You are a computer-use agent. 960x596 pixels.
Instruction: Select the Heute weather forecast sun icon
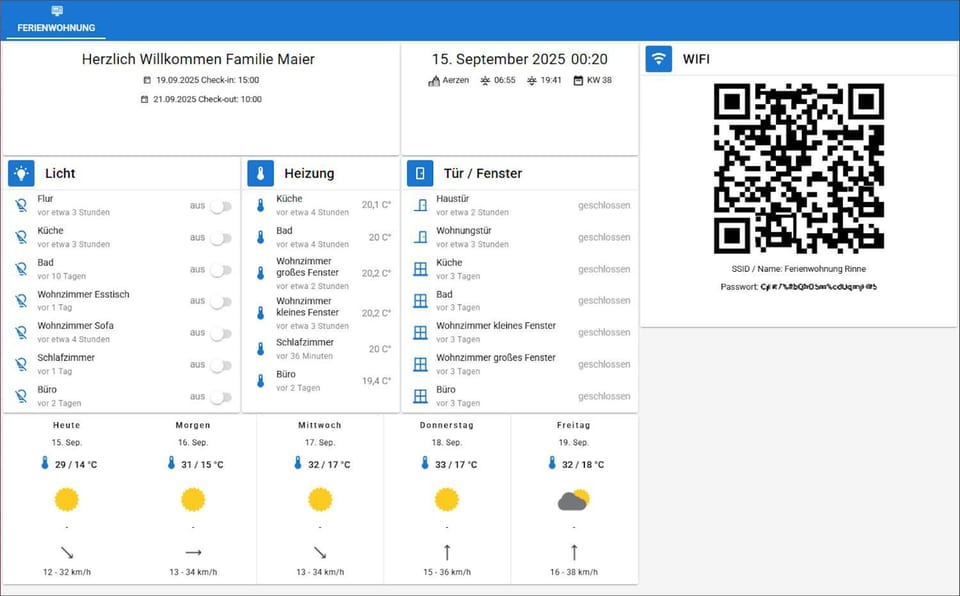[x=67, y=499]
